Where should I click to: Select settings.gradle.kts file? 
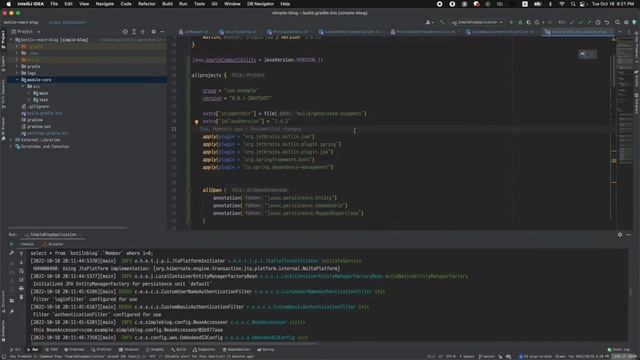45,133
